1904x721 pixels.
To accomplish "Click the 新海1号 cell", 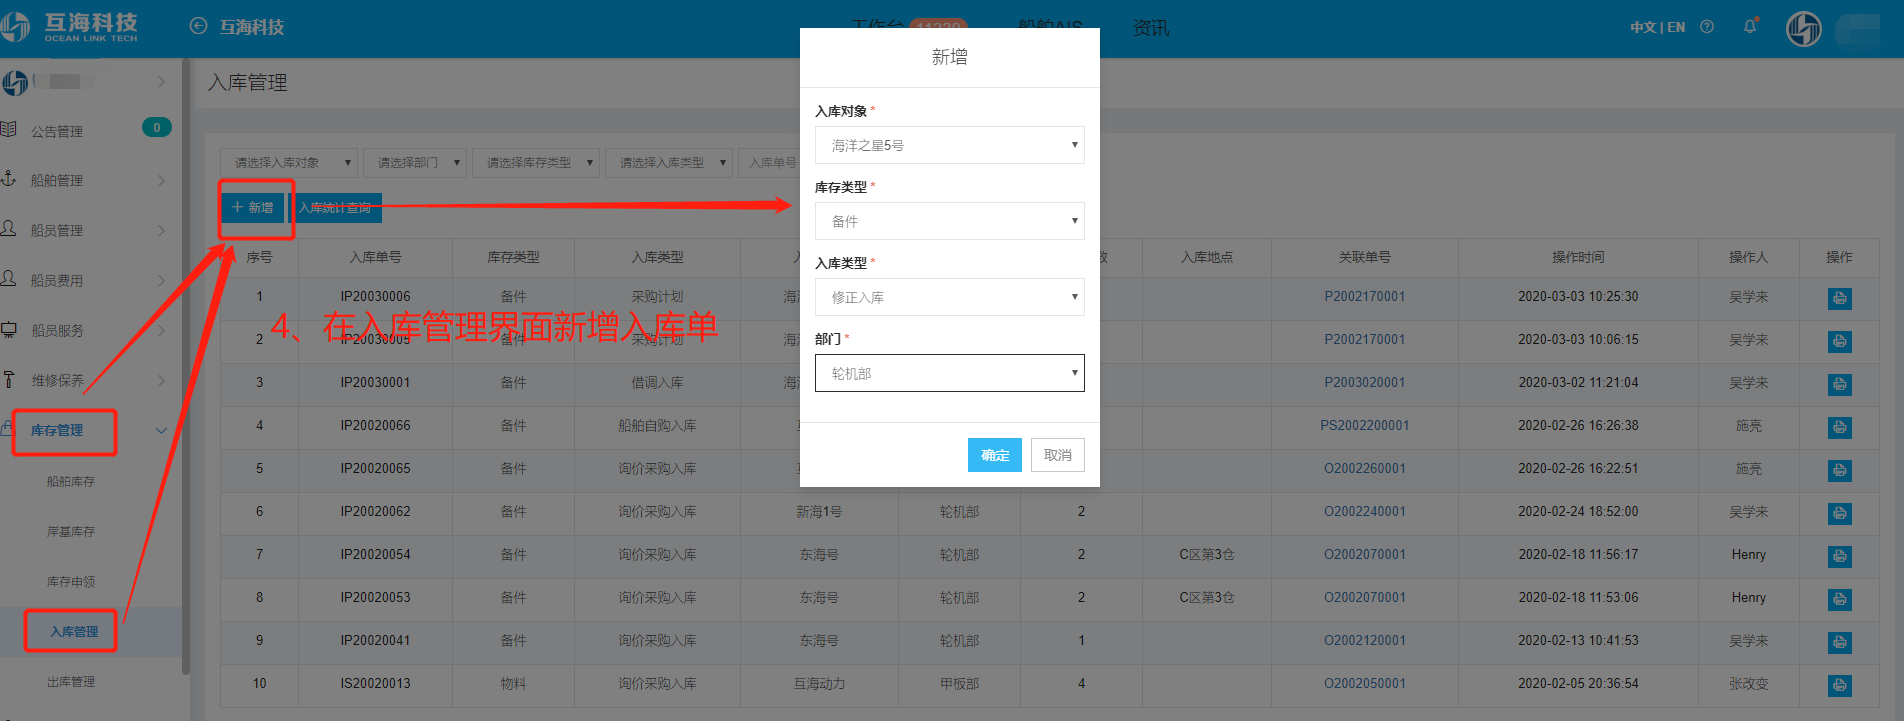I will tap(819, 511).
